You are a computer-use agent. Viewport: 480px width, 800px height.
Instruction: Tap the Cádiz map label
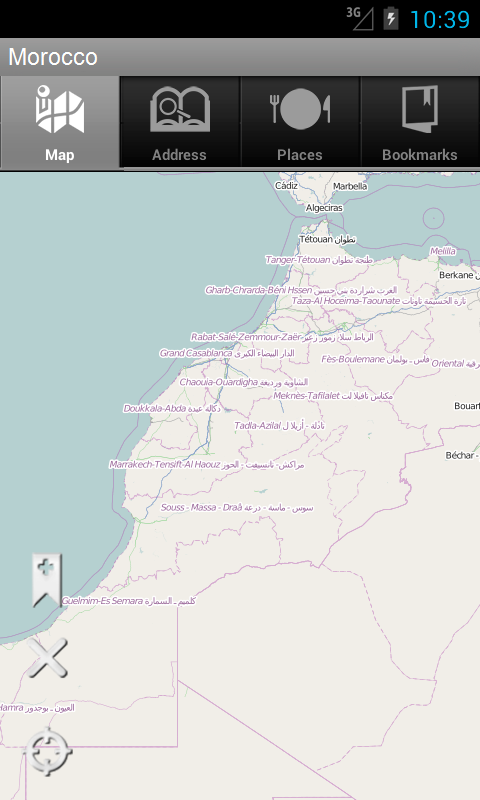point(286,186)
